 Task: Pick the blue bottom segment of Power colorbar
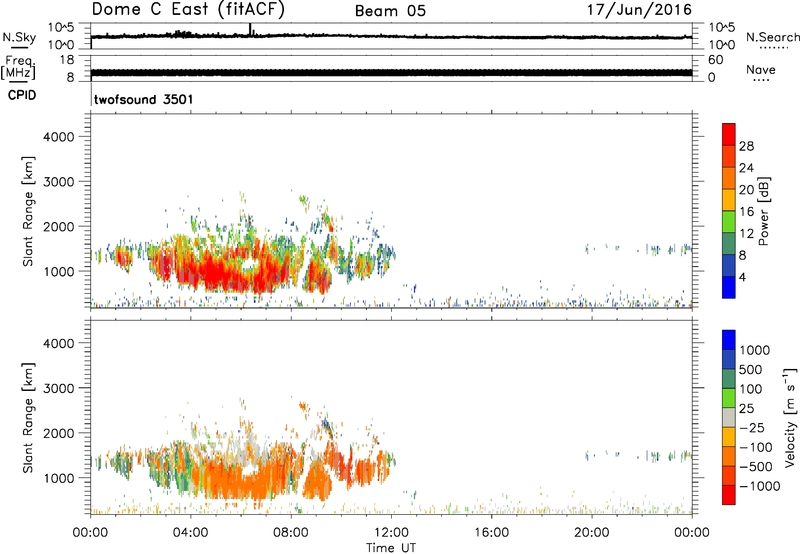[729, 287]
